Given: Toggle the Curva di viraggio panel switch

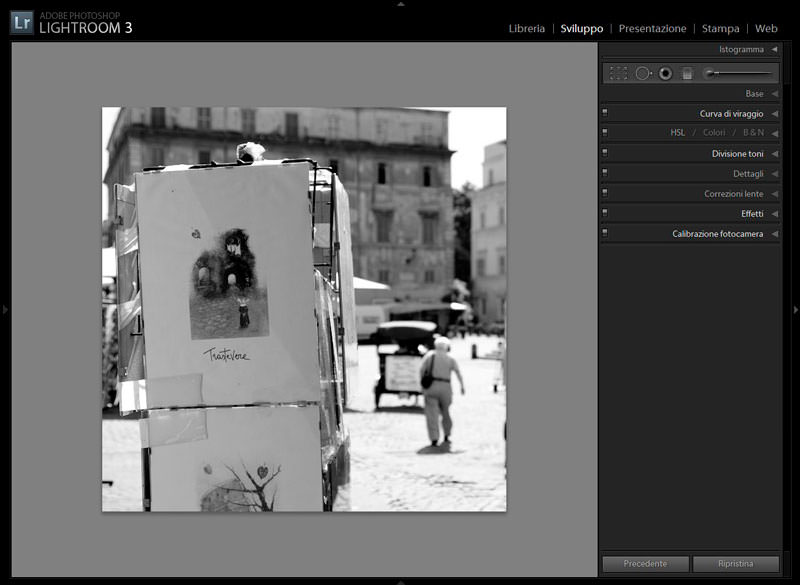Looking at the screenshot, I should click(605, 113).
